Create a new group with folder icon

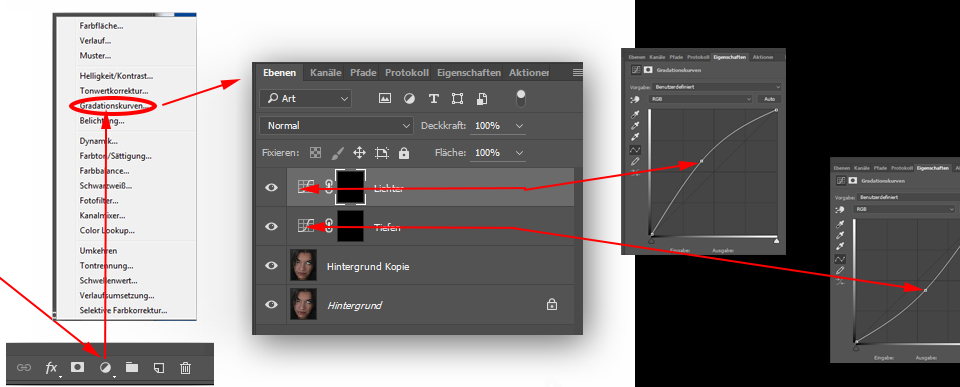132,367
